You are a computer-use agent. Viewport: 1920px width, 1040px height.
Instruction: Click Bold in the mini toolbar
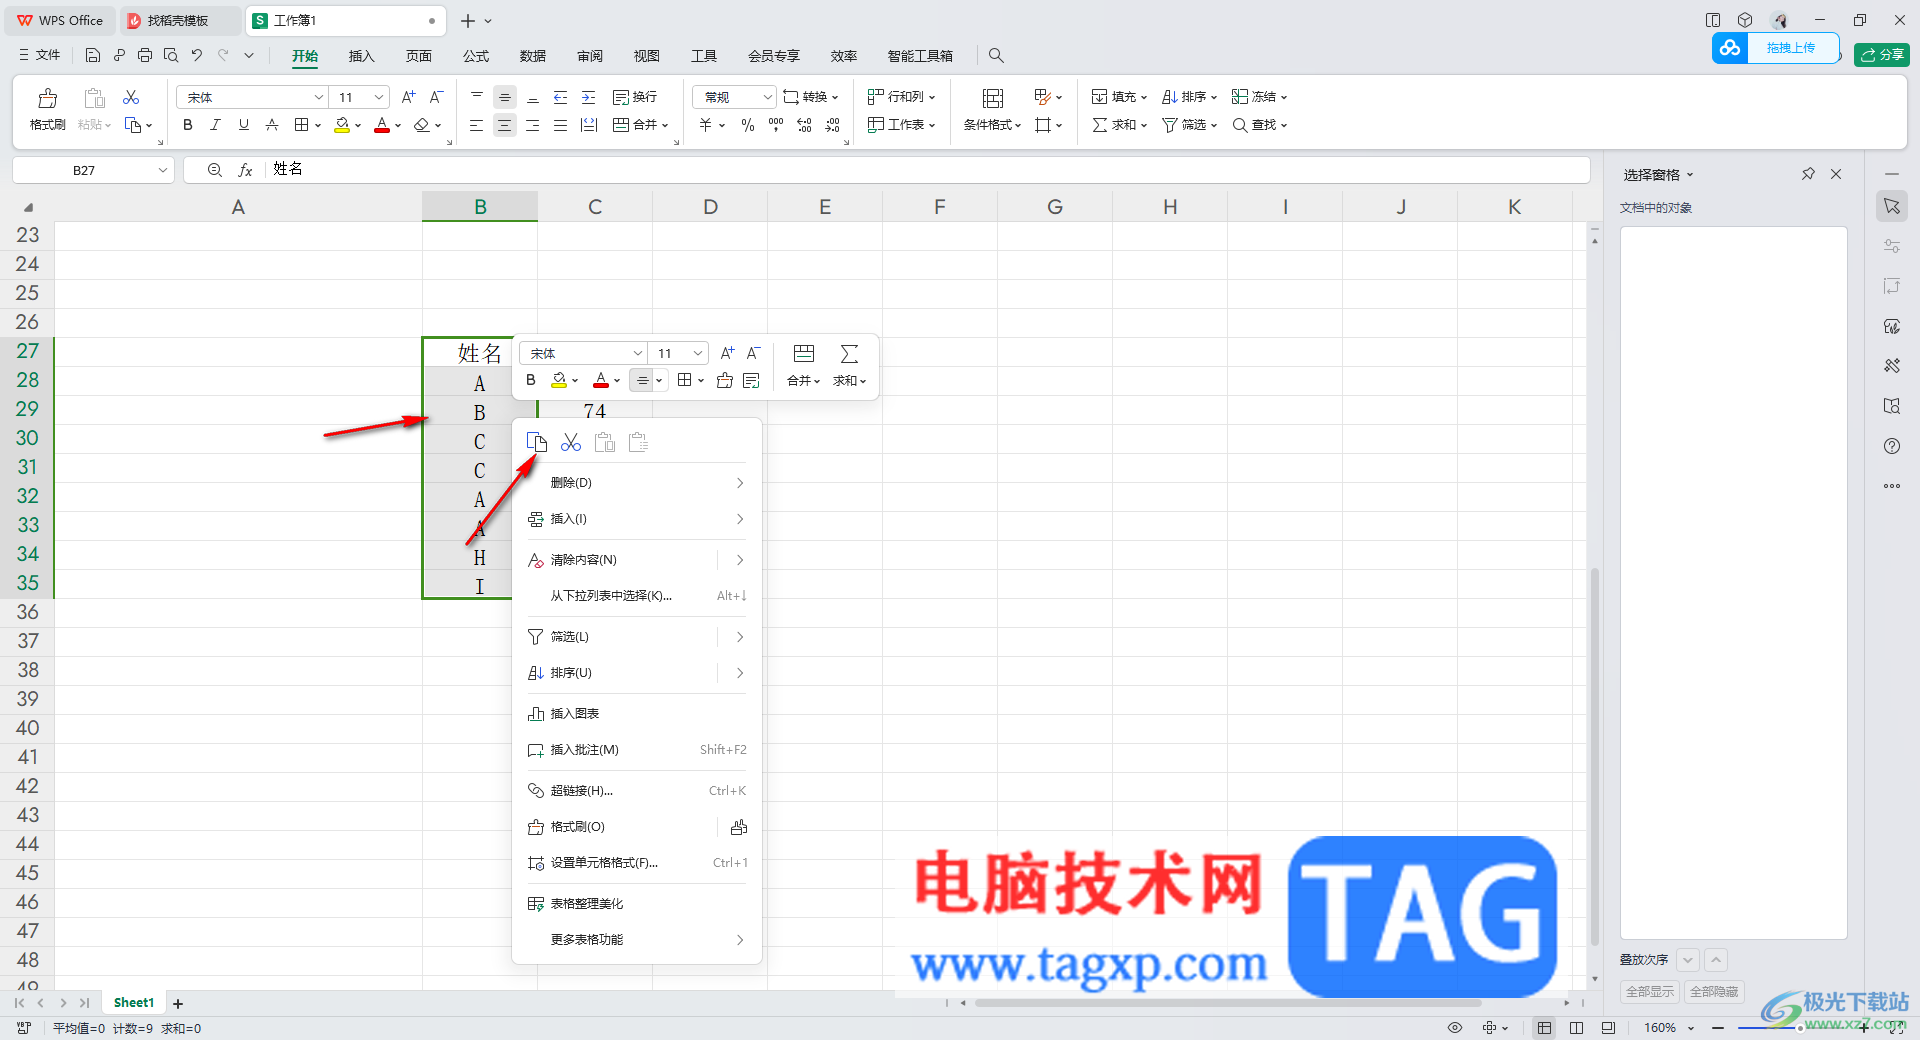click(x=531, y=380)
